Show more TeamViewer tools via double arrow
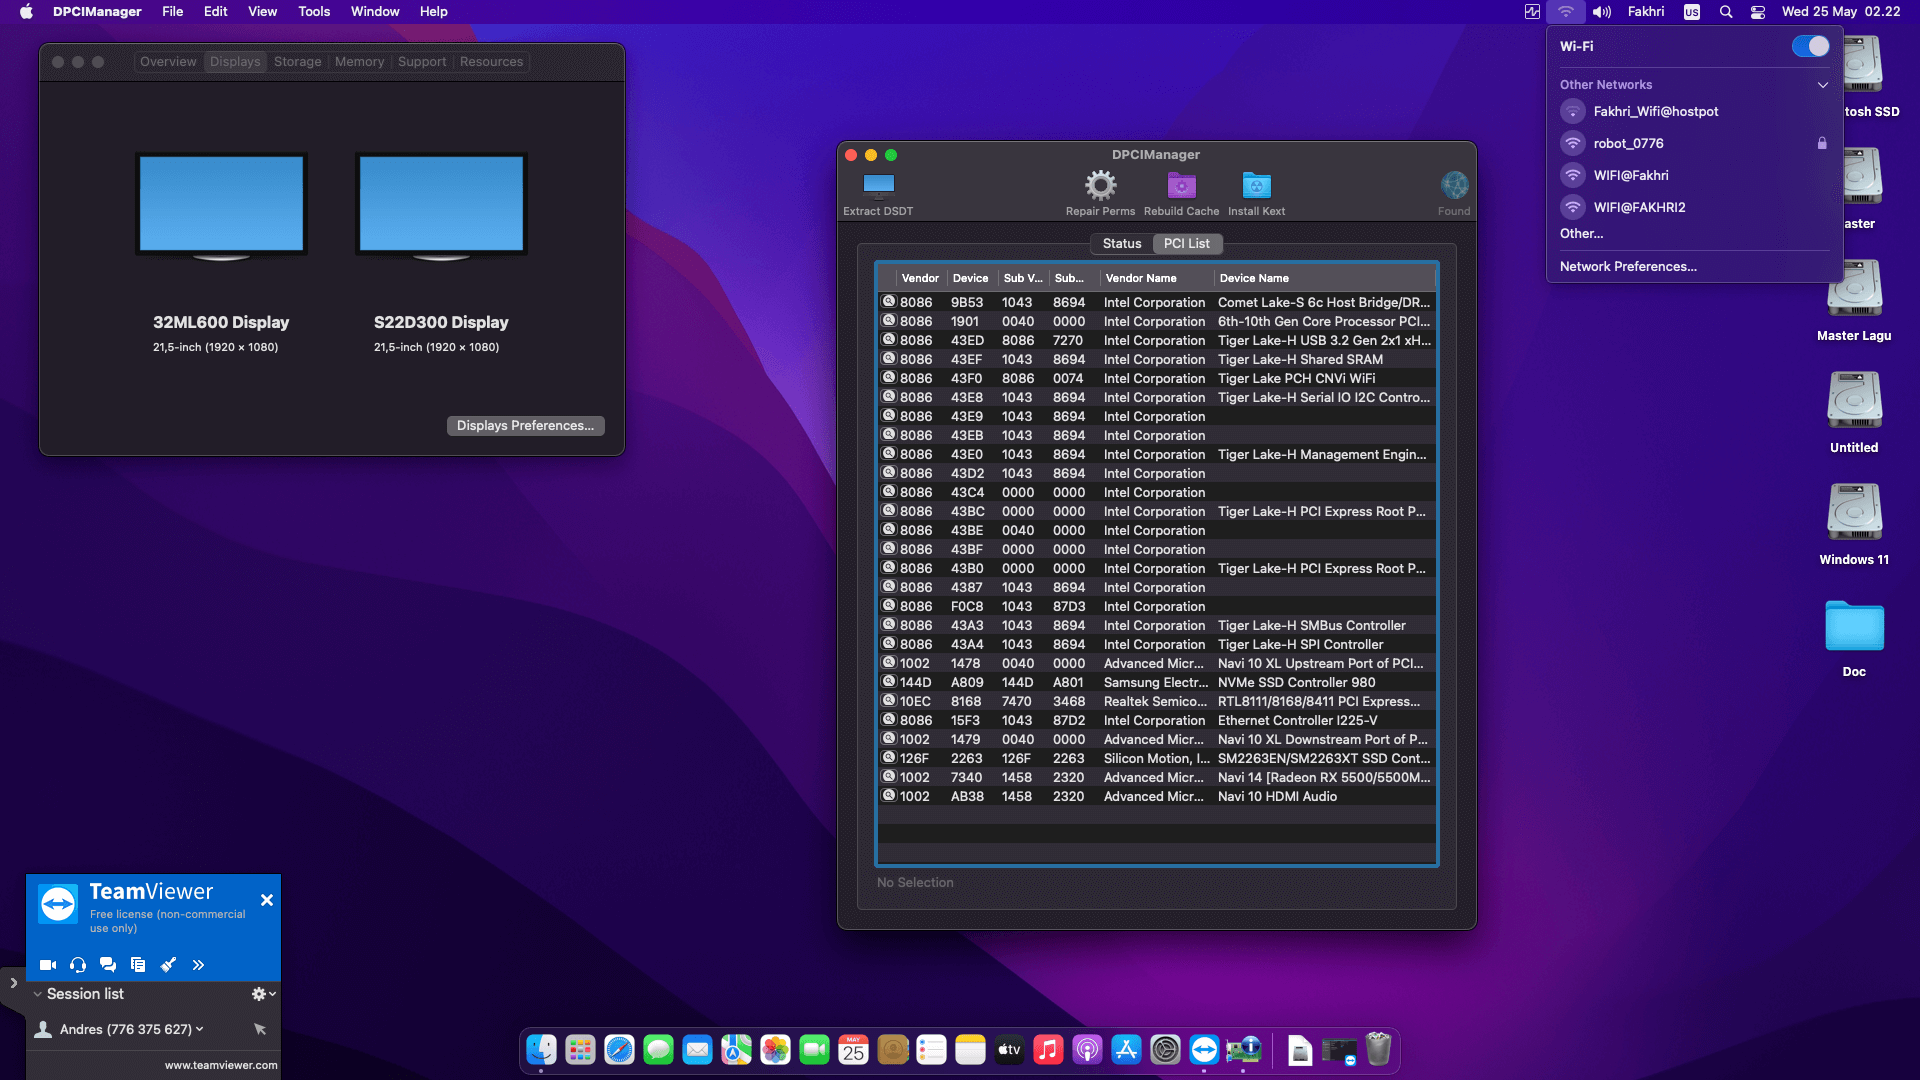Screen dimensions: 1920x1080 click(x=198, y=965)
